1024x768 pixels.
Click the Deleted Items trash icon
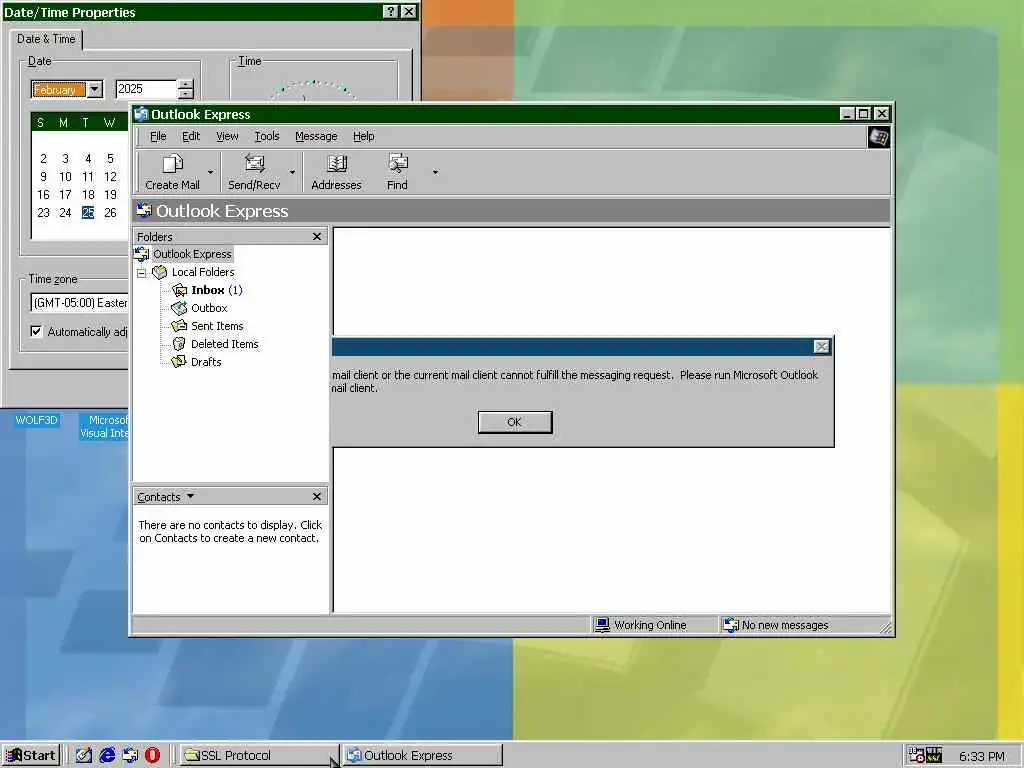179,344
